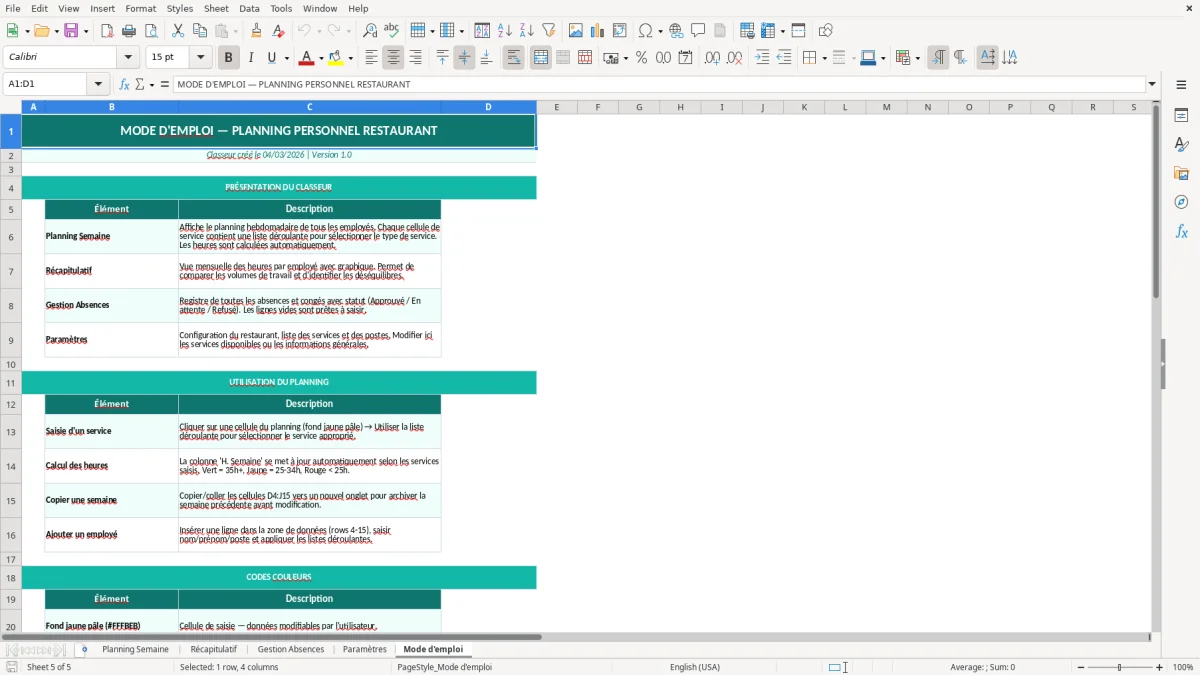Toggle Align Left
This screenshot has height=675, width=1200.
coord(371,58)
